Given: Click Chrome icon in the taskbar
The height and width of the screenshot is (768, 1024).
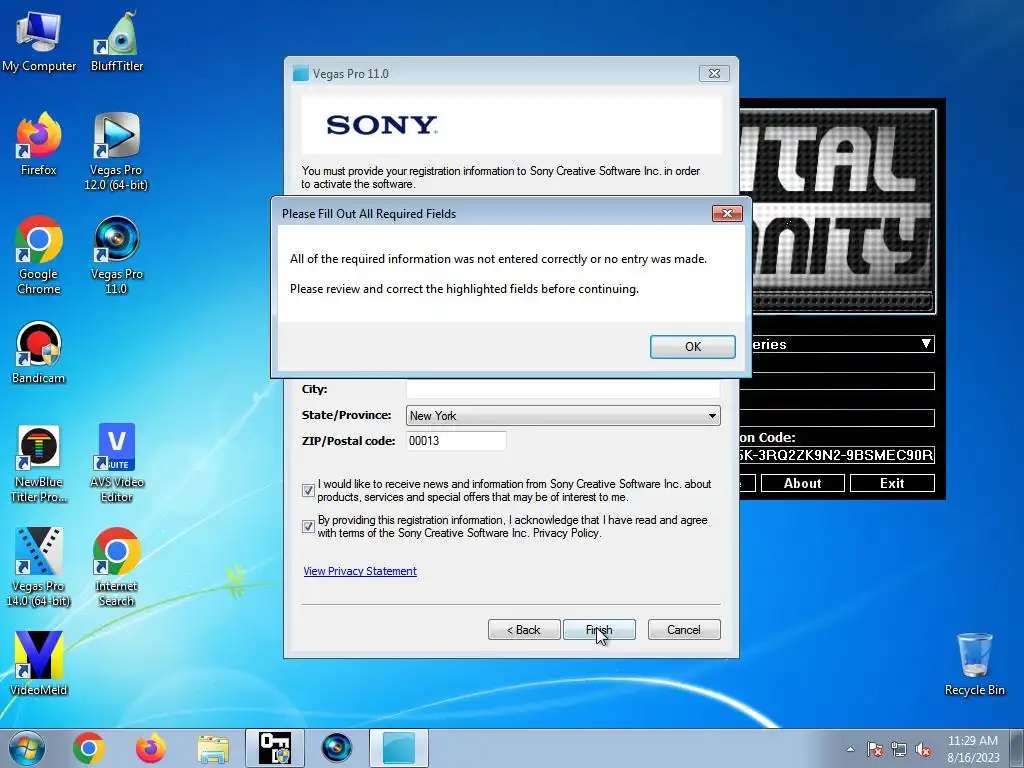Looking at the screenshot, I should point(89,748).
